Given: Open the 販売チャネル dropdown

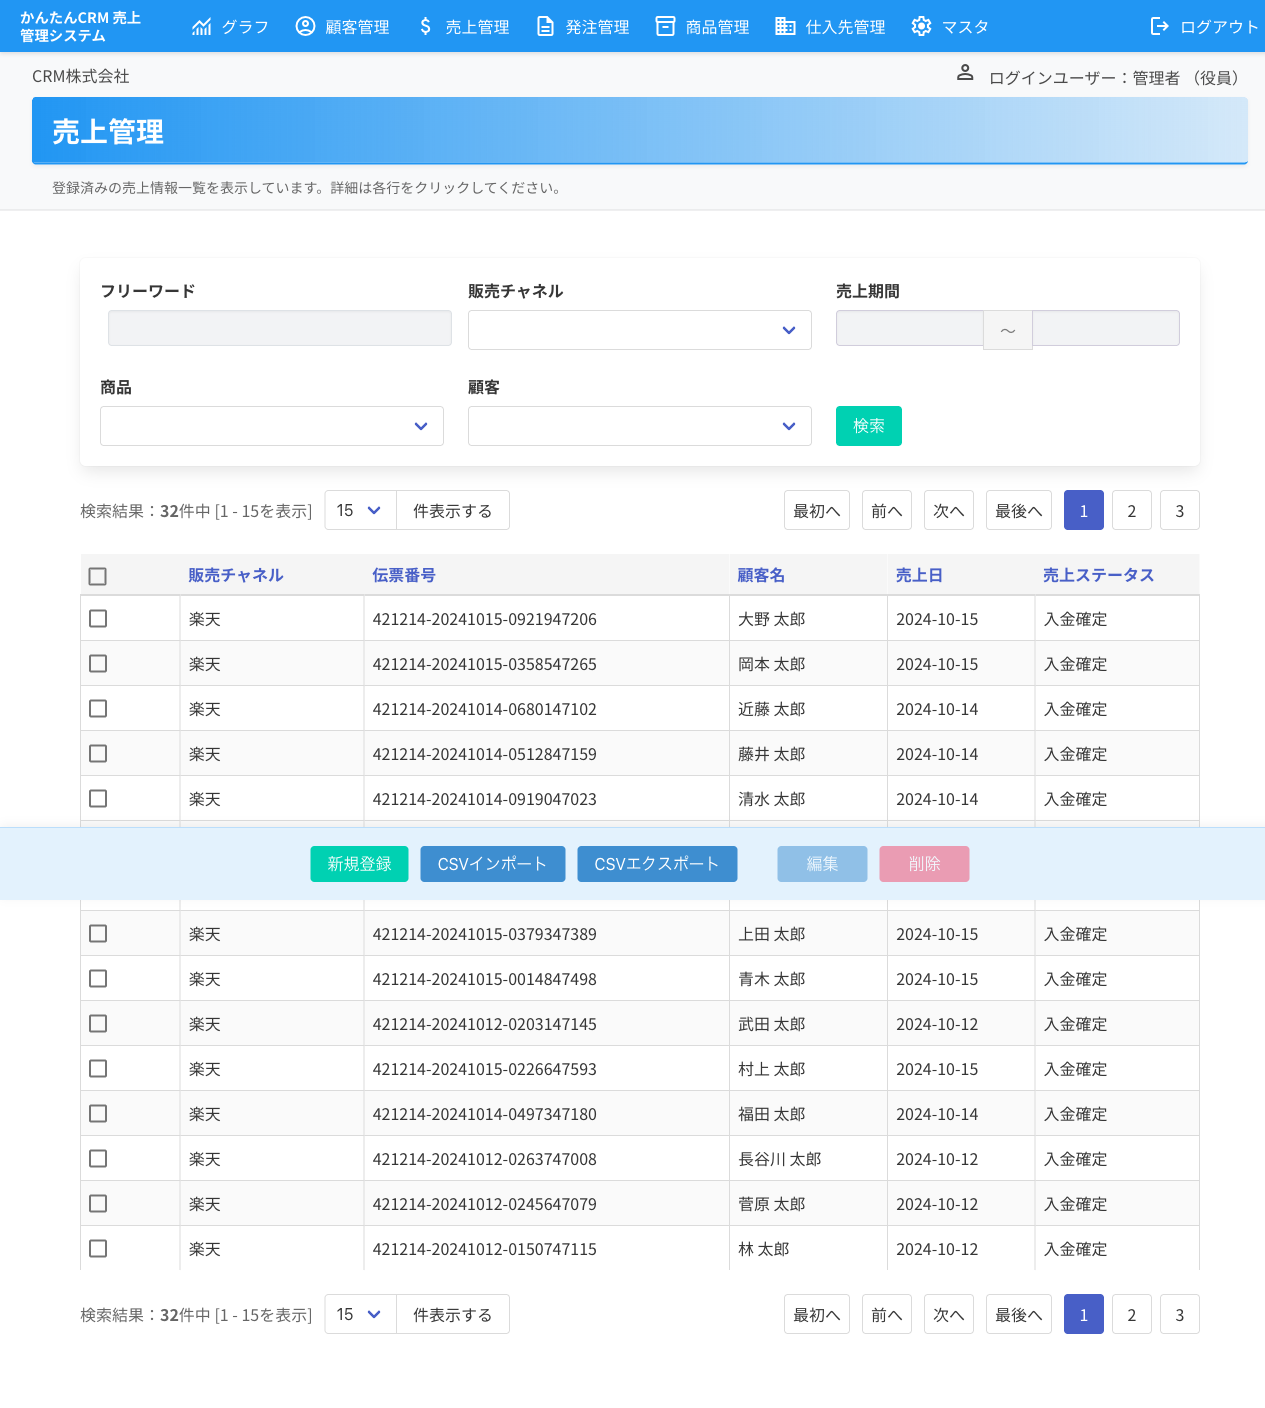Looking at the screenshot, I should (x=639, y=329).
